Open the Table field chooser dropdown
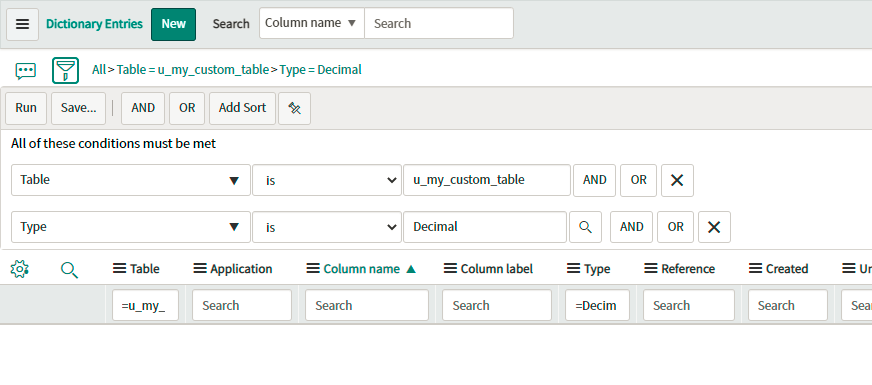The height and width of the screenshot is (385, 872). tap(131, 180)
